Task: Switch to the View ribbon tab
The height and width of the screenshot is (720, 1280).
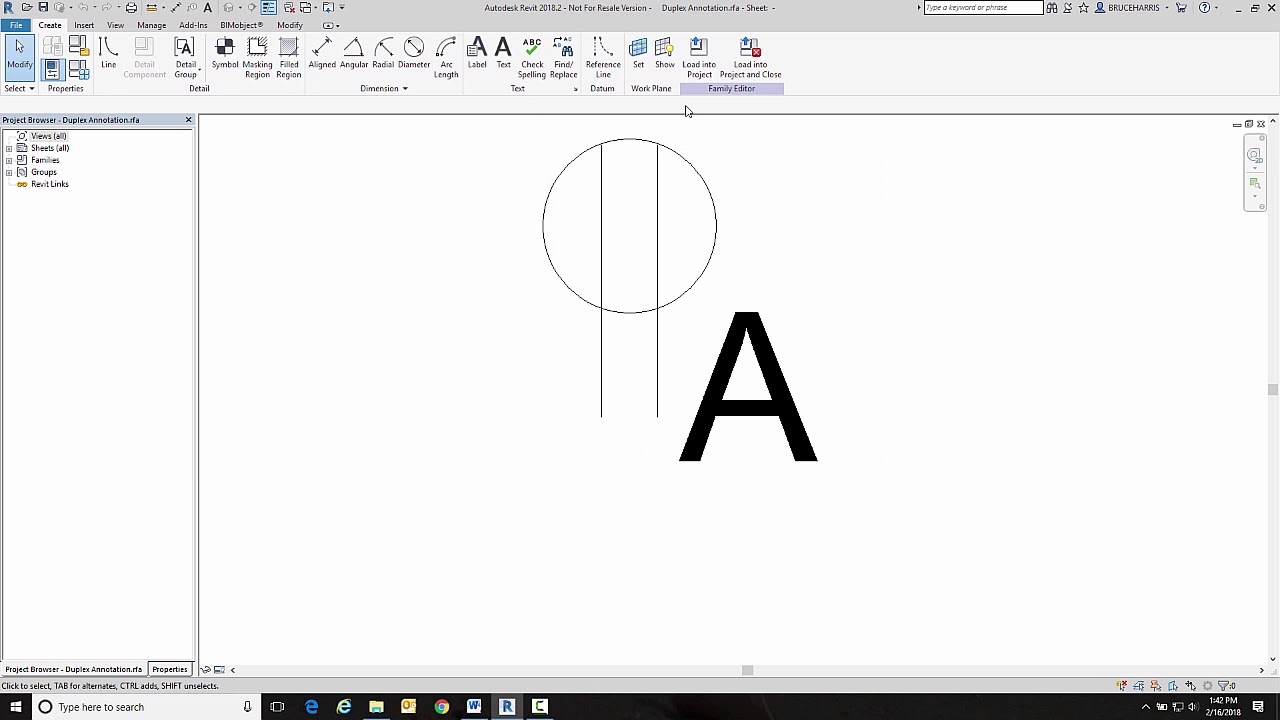Action: [116, 25]
